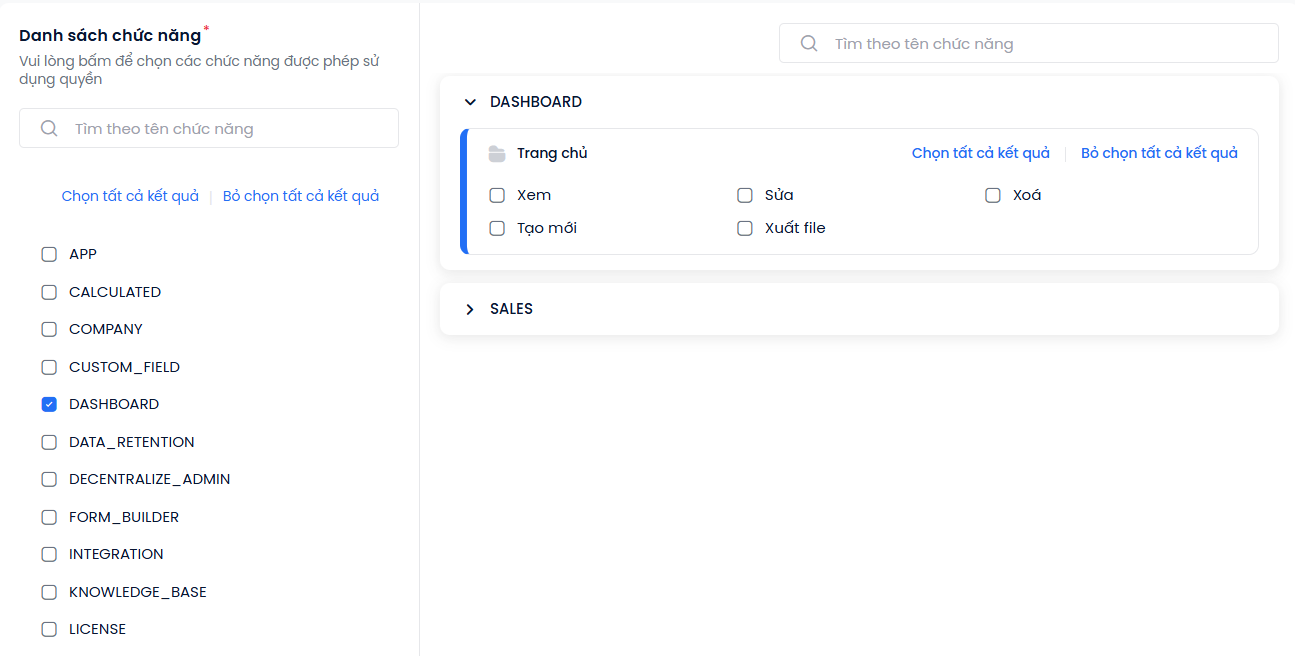
Task: Check the Sửa permission box
Action: (x=745, y=196)
